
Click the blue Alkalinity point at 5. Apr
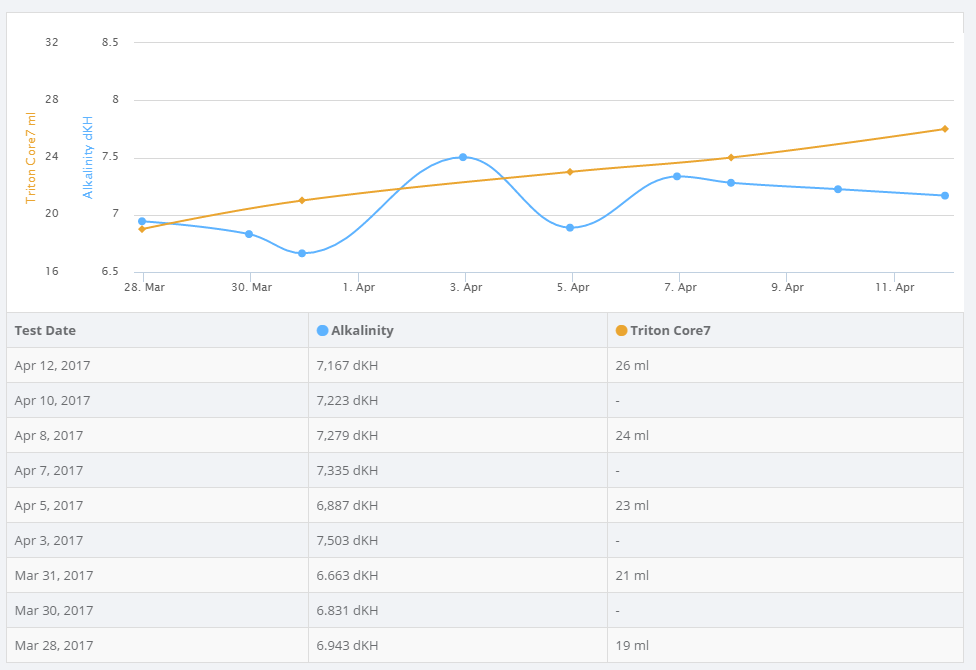(x=570, y=228)
